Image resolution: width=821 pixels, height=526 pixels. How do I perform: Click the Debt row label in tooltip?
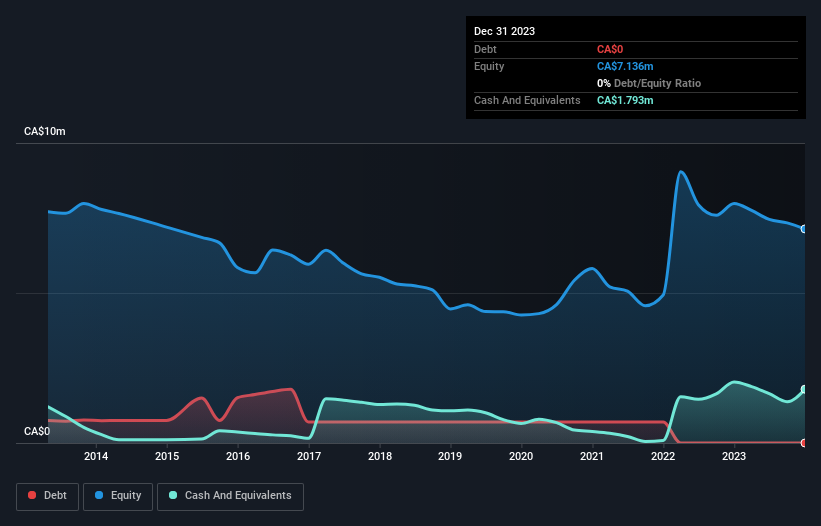click(x=485, y=49)
